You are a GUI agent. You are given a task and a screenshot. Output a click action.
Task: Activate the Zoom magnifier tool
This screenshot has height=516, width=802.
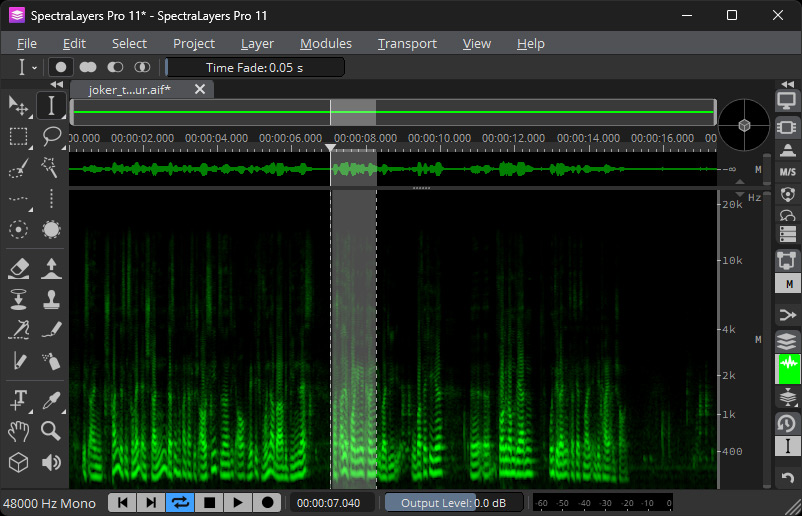51,431
